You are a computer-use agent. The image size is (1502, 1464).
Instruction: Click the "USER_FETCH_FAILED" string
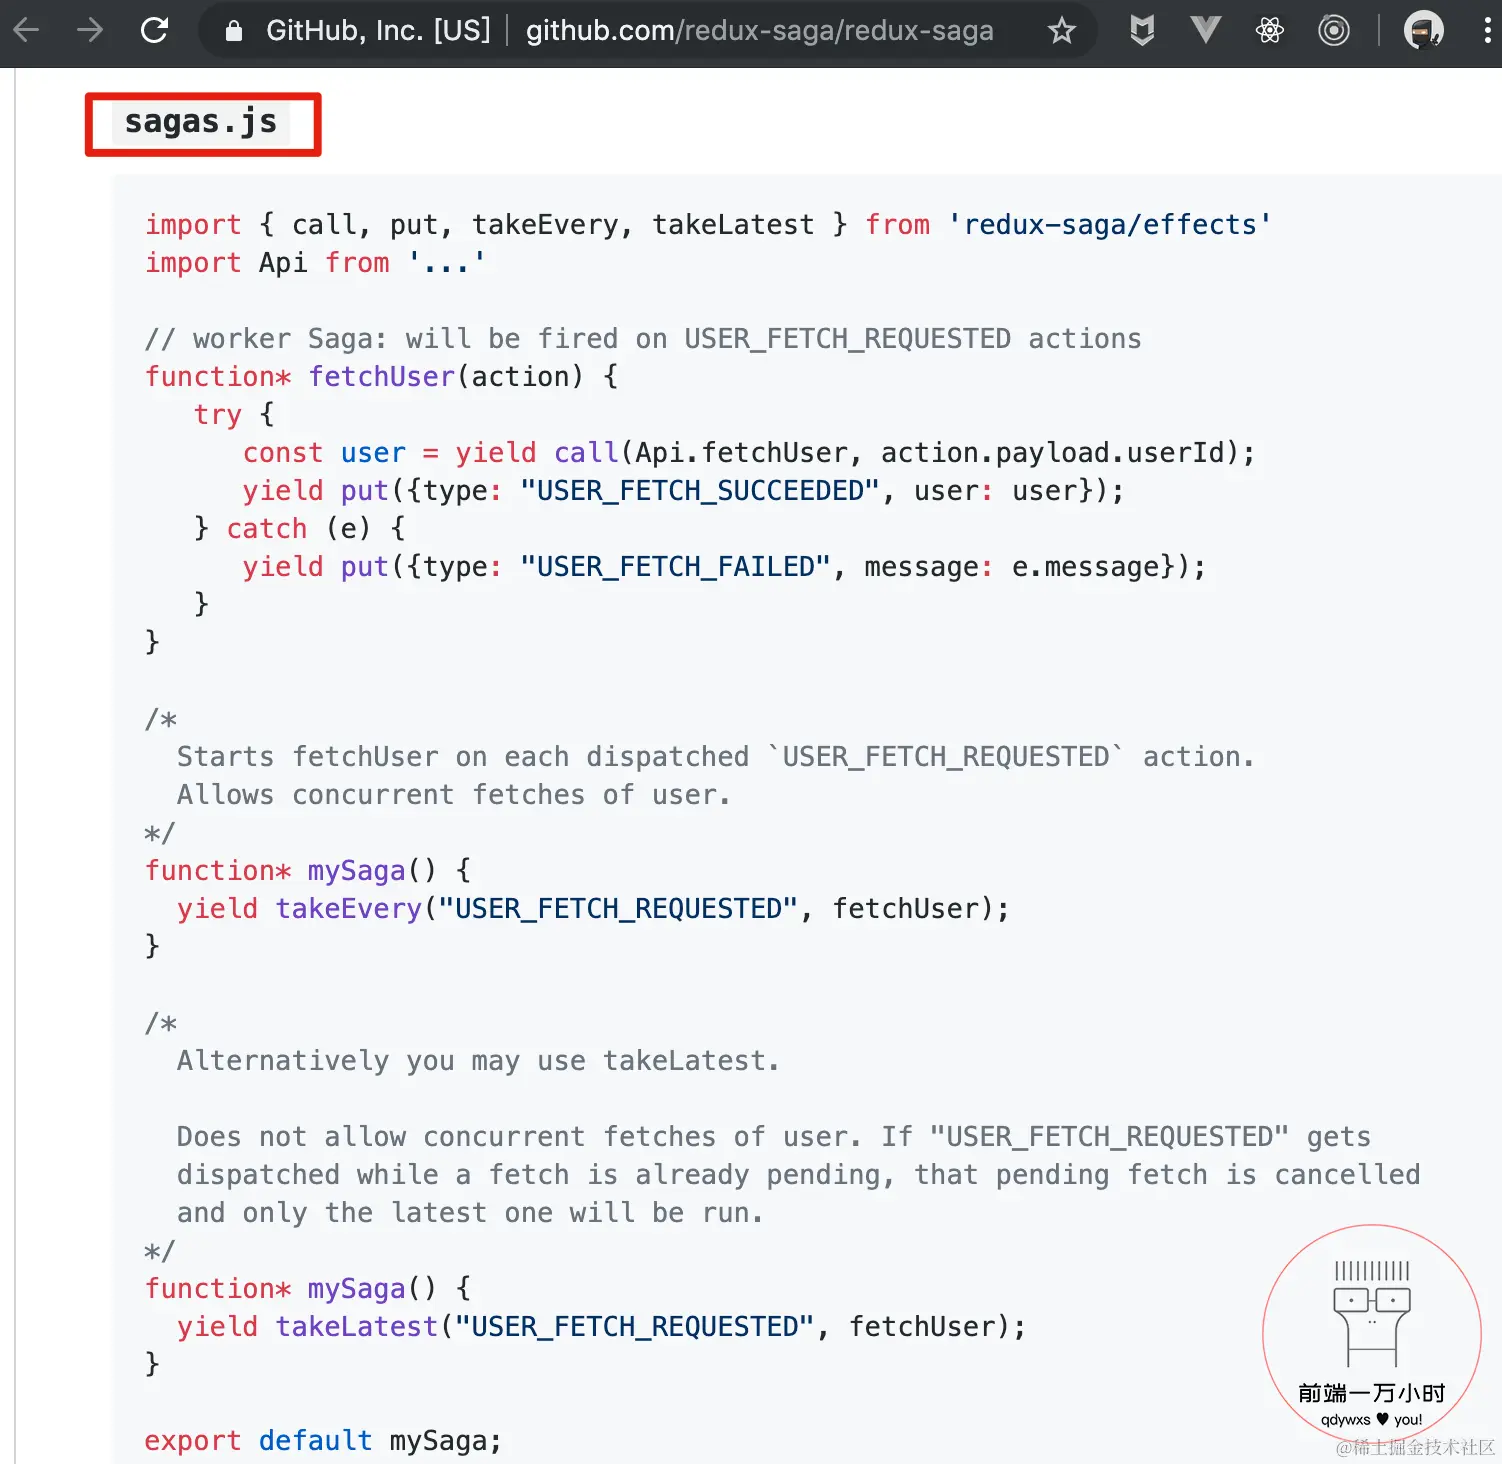(x=676, y=567)
